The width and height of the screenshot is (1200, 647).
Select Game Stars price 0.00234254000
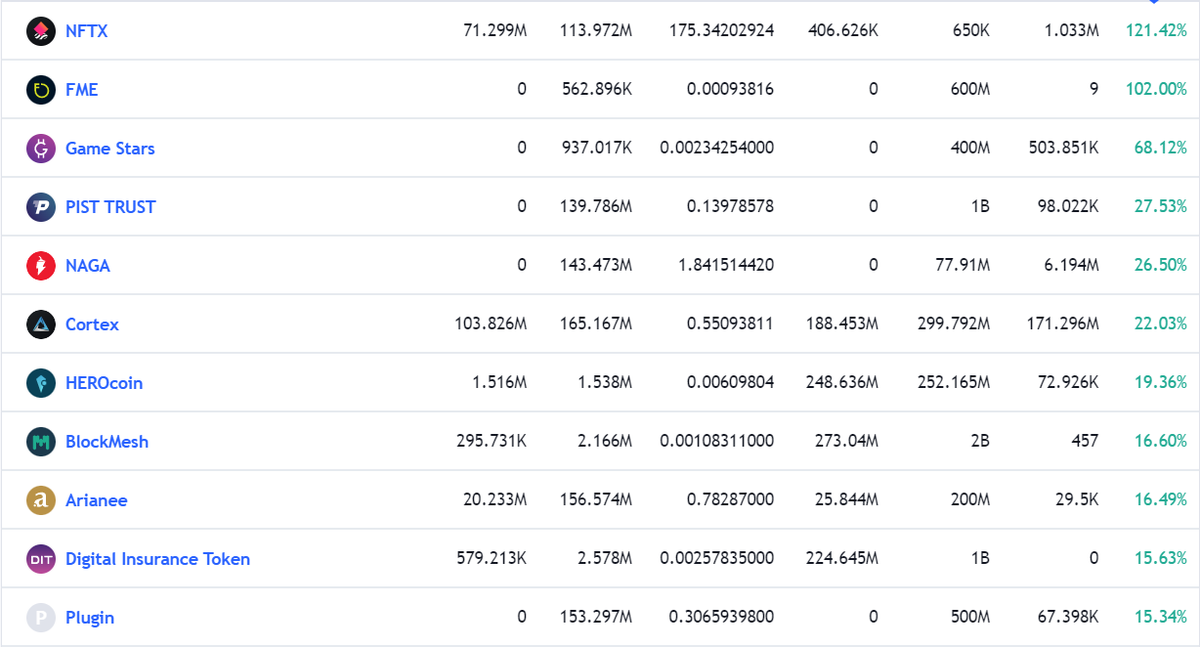click(717, 148)
